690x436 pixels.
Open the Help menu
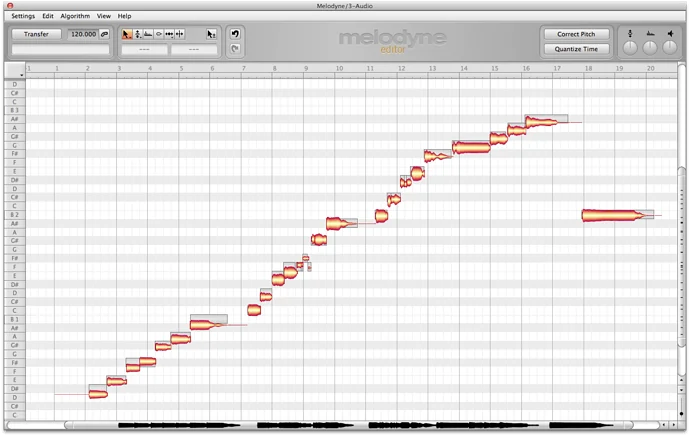pyautogui.click(x=125, y=16)
